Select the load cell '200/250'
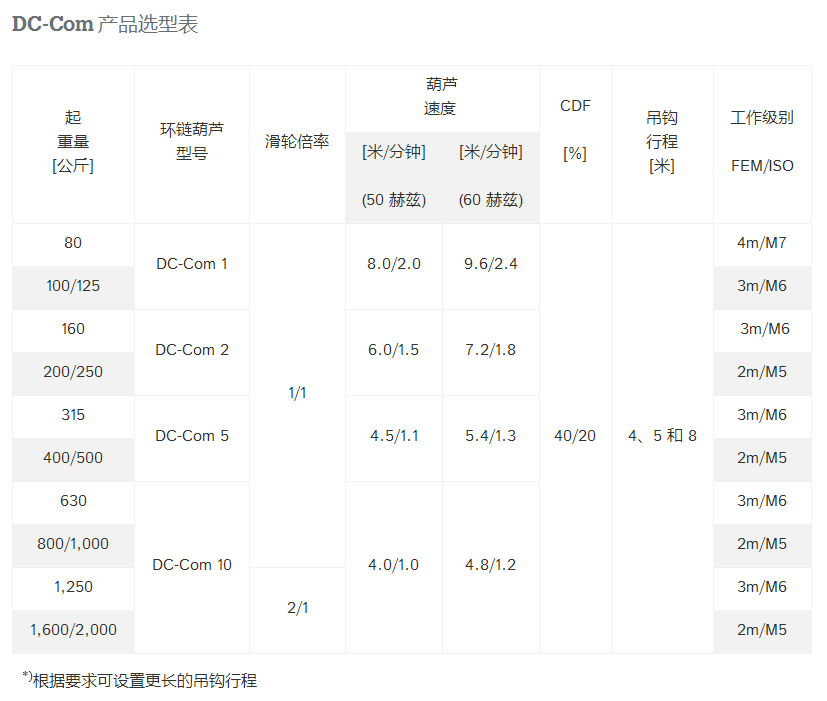827x701 pixels. (x=73, y=372)
